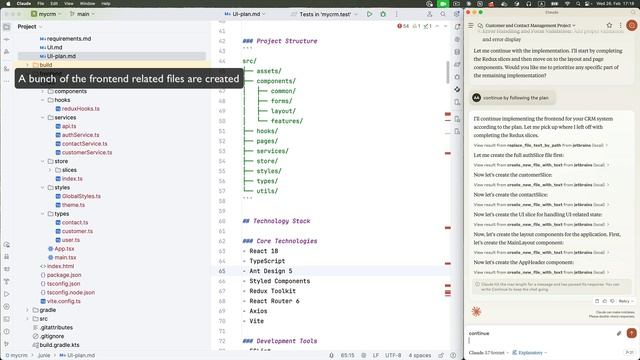Open the File menu

tap(41, 4)
